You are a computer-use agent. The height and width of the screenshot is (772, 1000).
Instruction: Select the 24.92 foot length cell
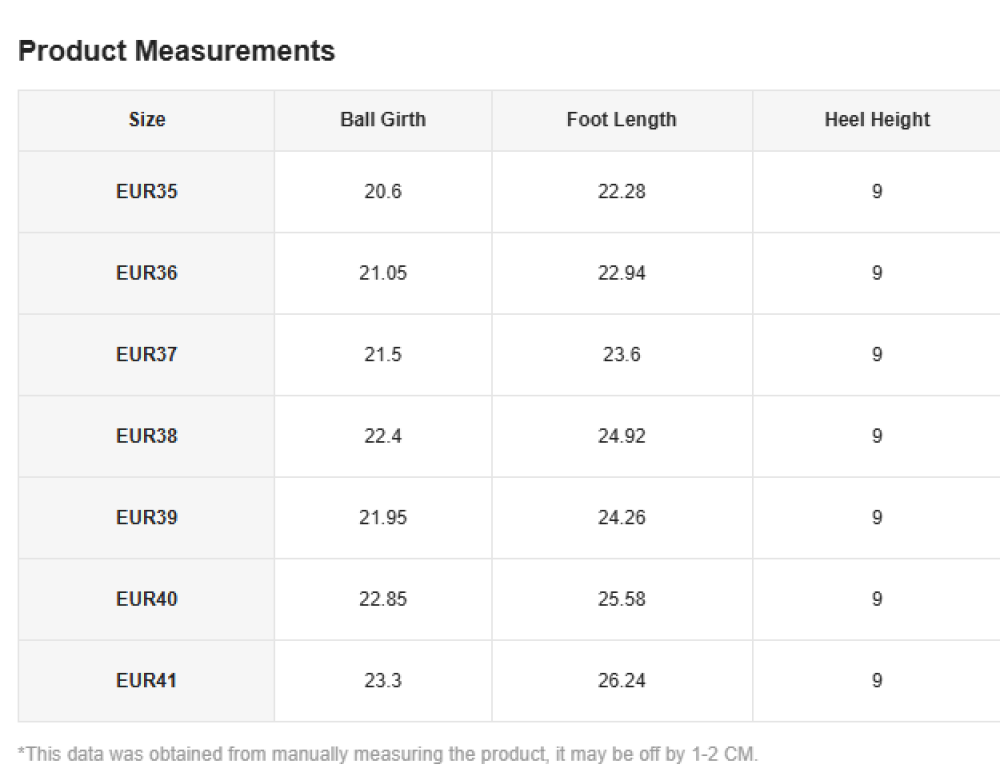(621, 436)
